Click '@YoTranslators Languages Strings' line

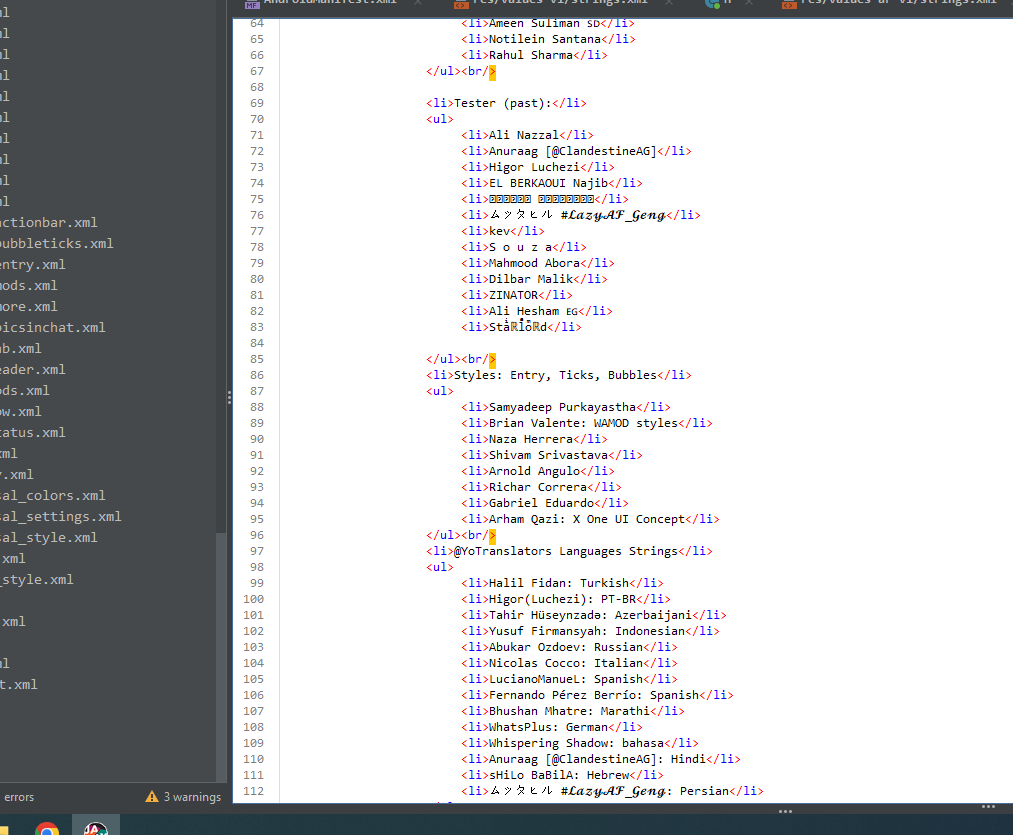[569, 551]
